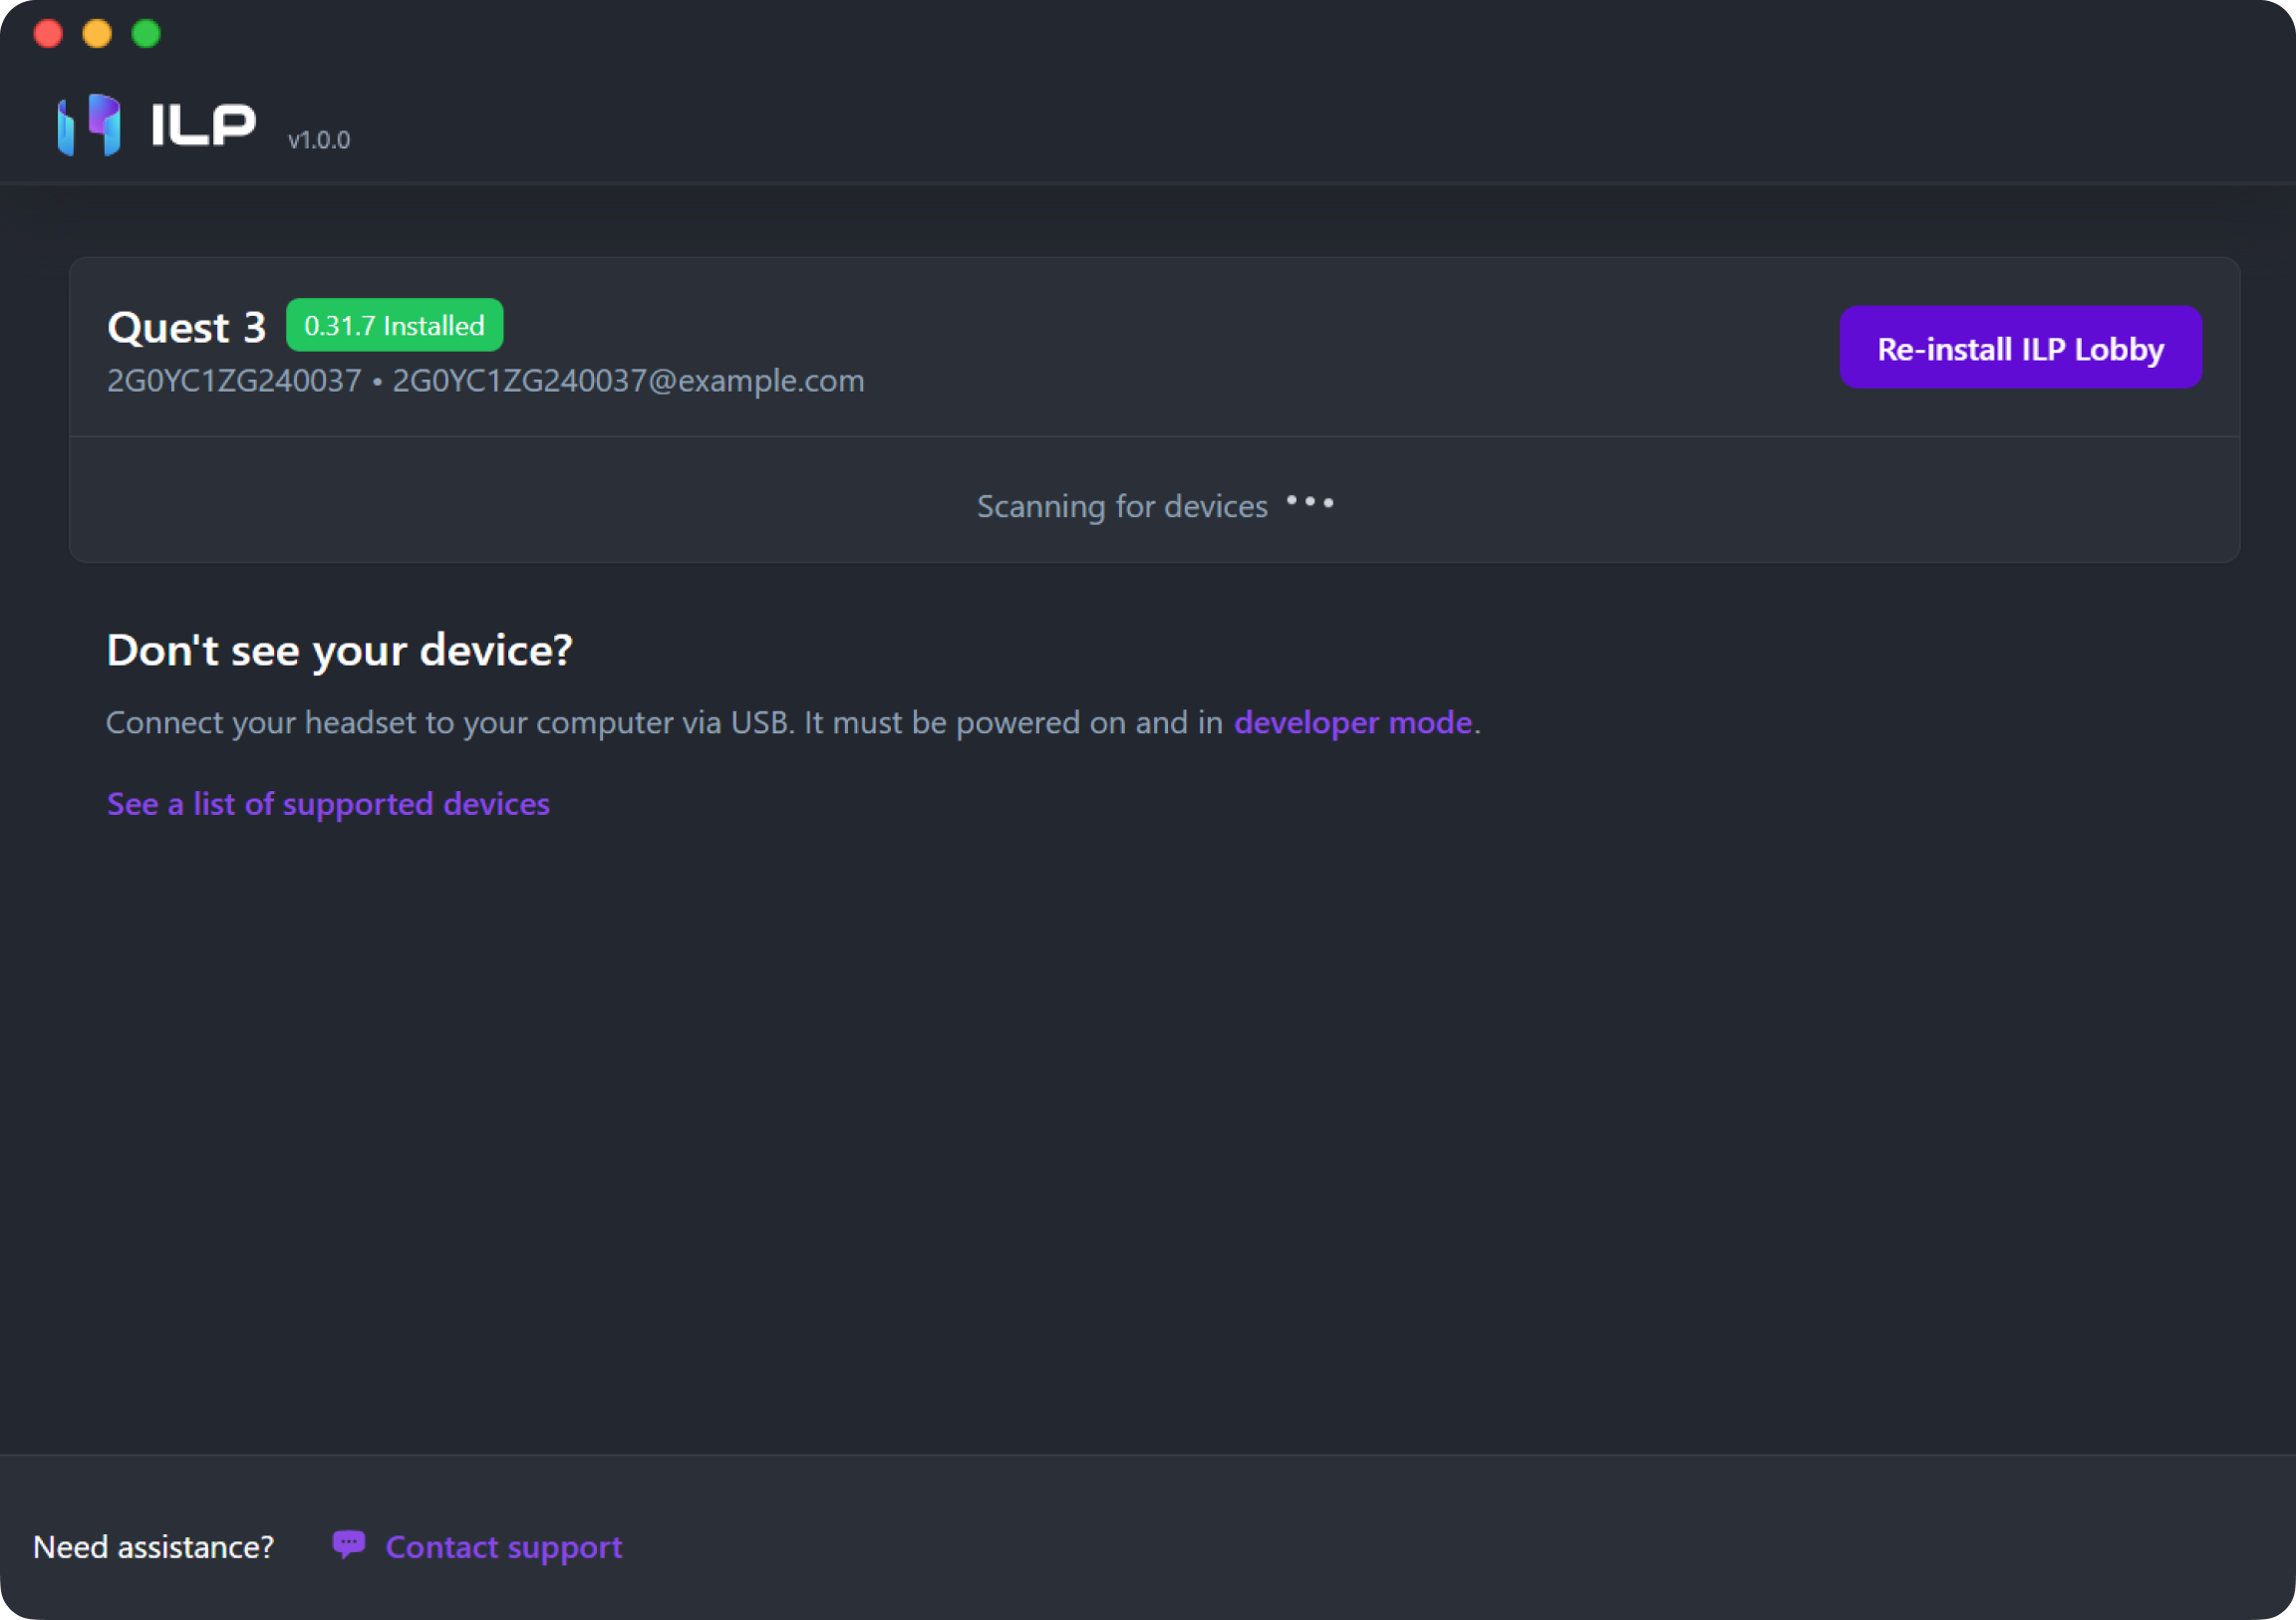Click the v1.0.0 version label

click(x=319, y=140)
